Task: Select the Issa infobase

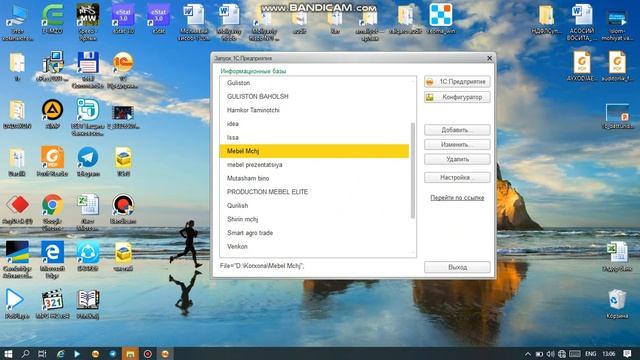Action: point(314,138)
